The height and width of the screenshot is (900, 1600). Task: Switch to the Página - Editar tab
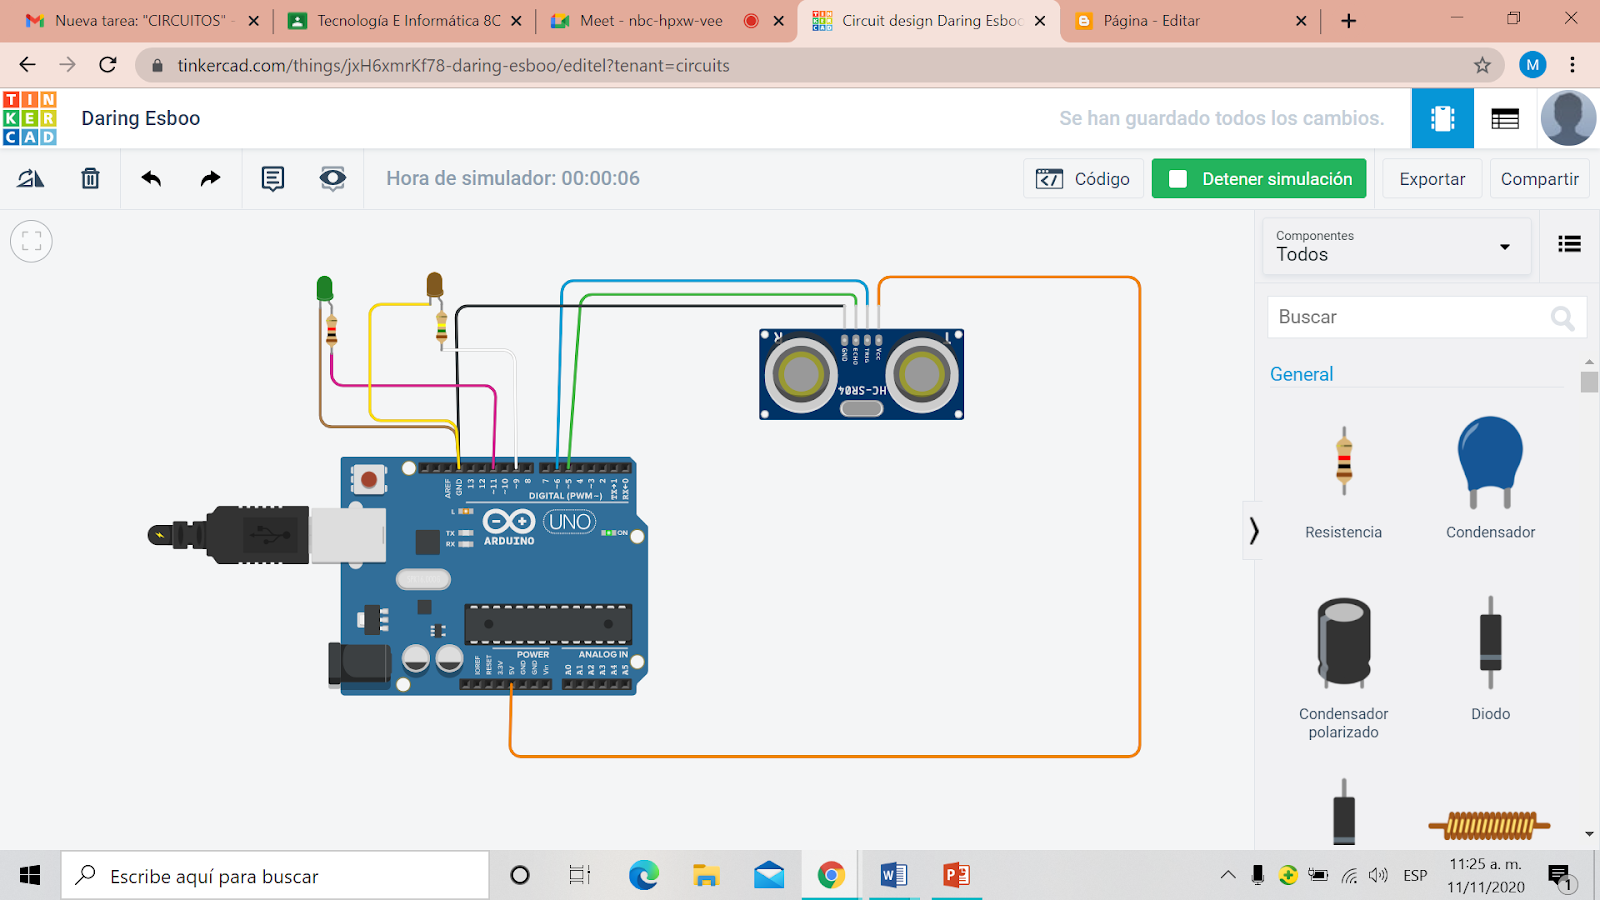tap(1190, 20)
